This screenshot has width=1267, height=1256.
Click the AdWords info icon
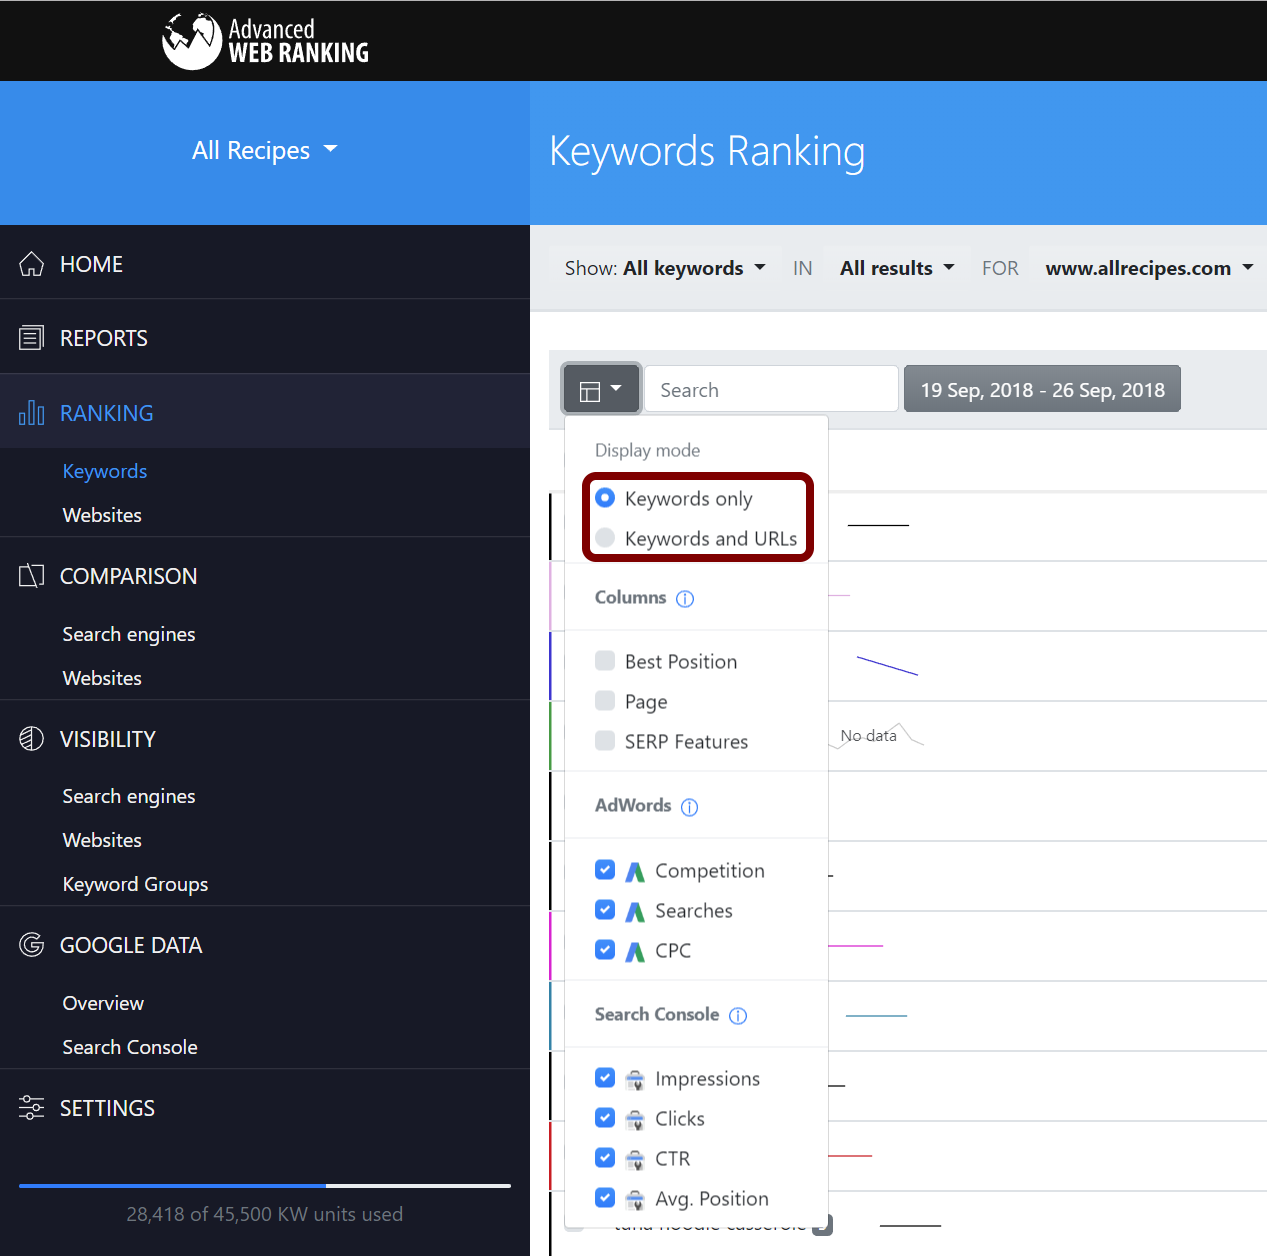[x=690, y=807]
